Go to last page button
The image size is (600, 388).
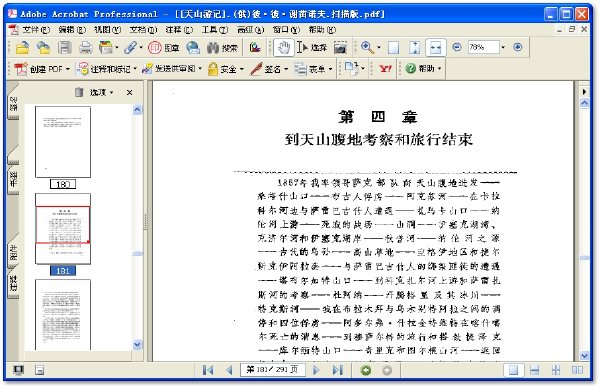338,370
